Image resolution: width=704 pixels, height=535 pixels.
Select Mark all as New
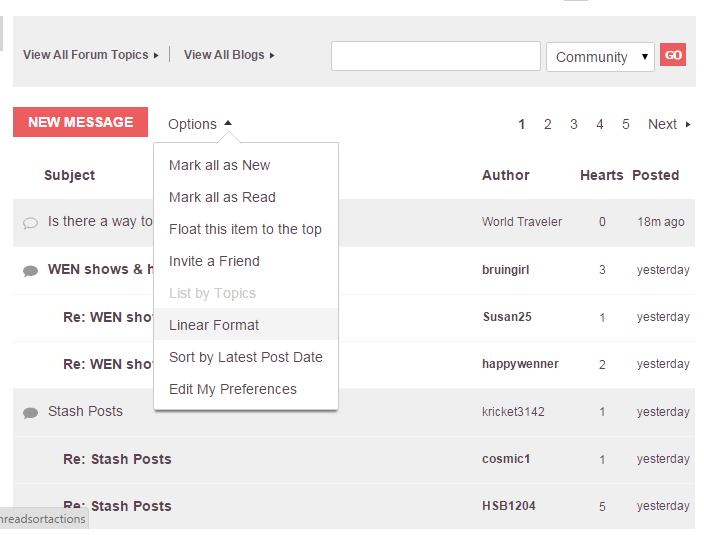pos(220,165)
